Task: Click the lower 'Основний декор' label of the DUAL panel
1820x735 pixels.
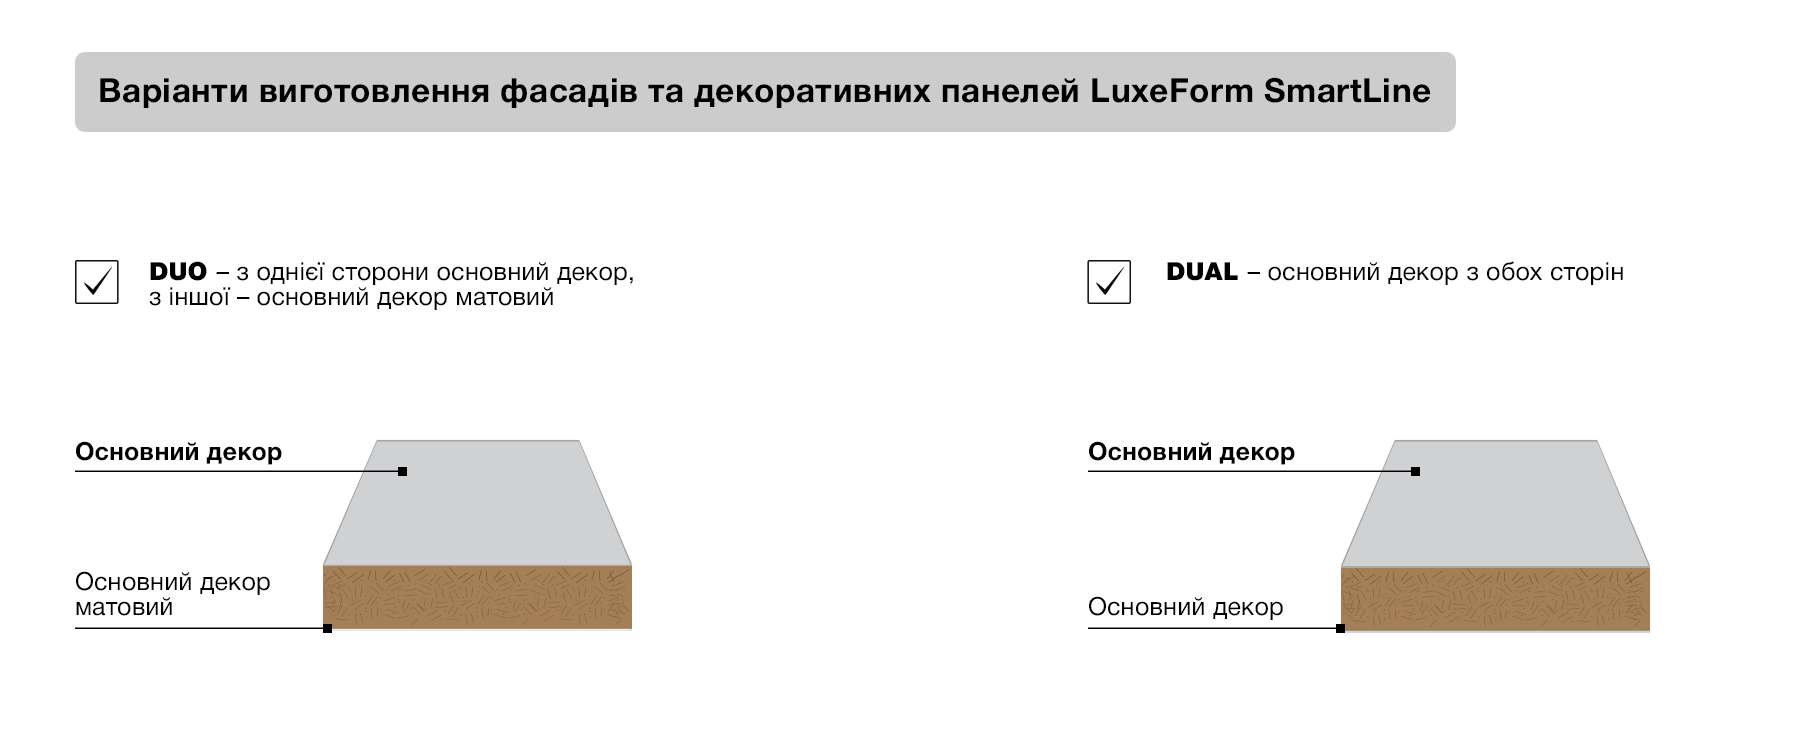Action: pos(1185,607)
